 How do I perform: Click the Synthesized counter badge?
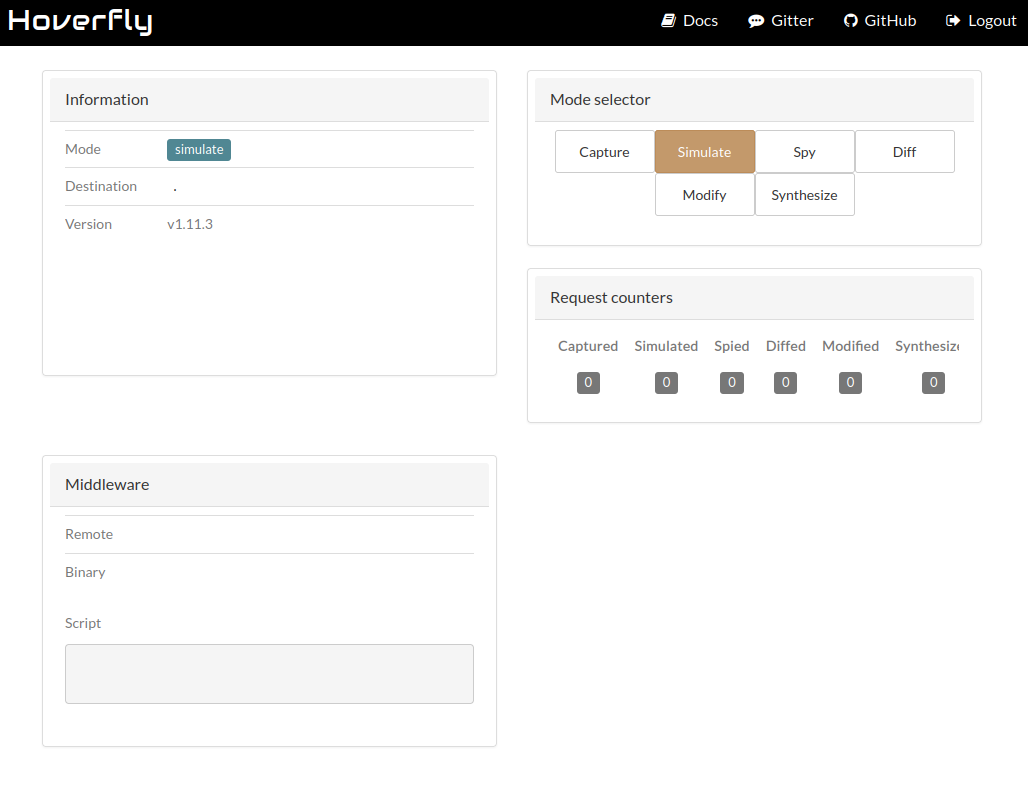click(x=934, y=383)
